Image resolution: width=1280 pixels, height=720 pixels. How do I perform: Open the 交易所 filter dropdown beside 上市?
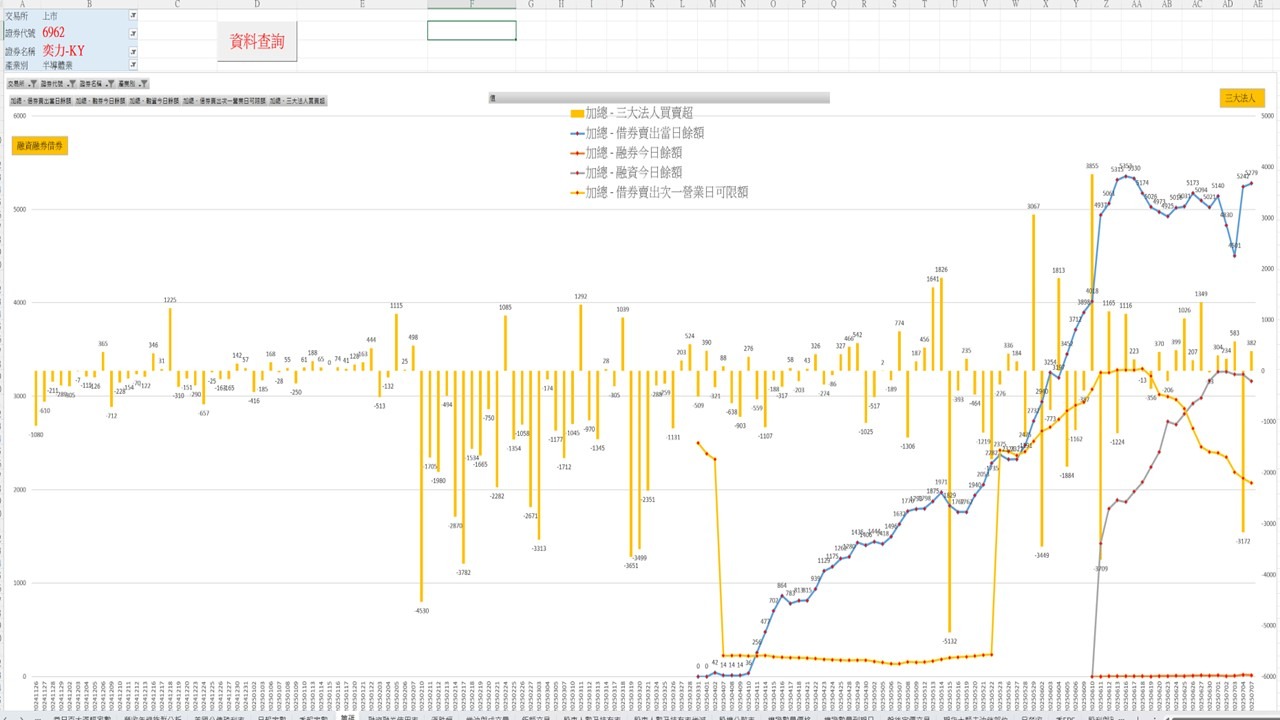tap(133, 17)
